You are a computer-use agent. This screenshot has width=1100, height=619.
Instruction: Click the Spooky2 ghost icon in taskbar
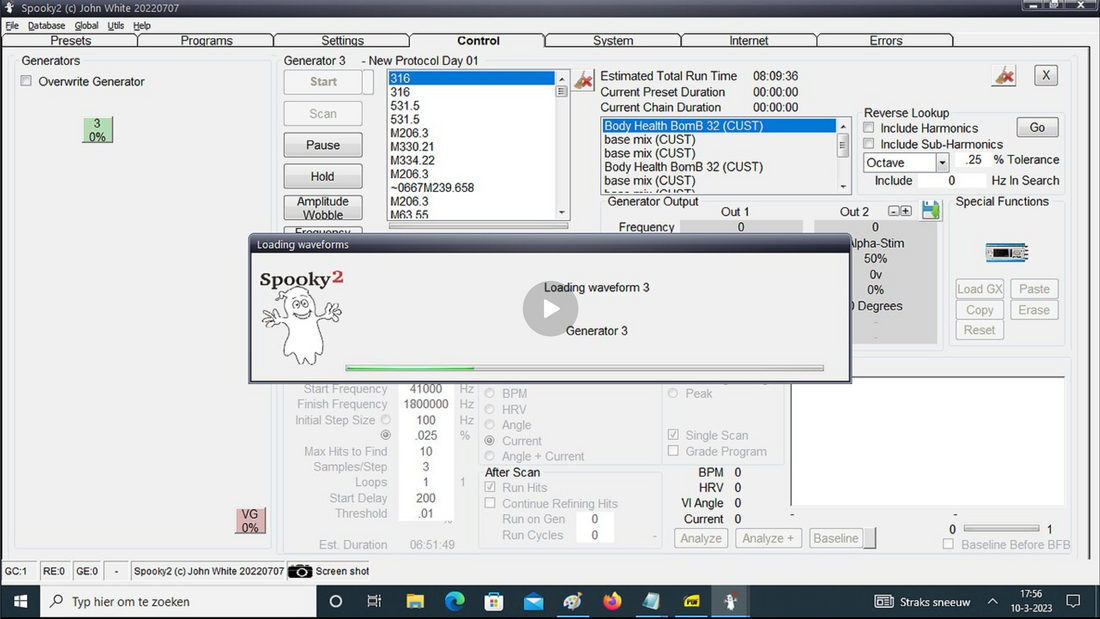732,601
